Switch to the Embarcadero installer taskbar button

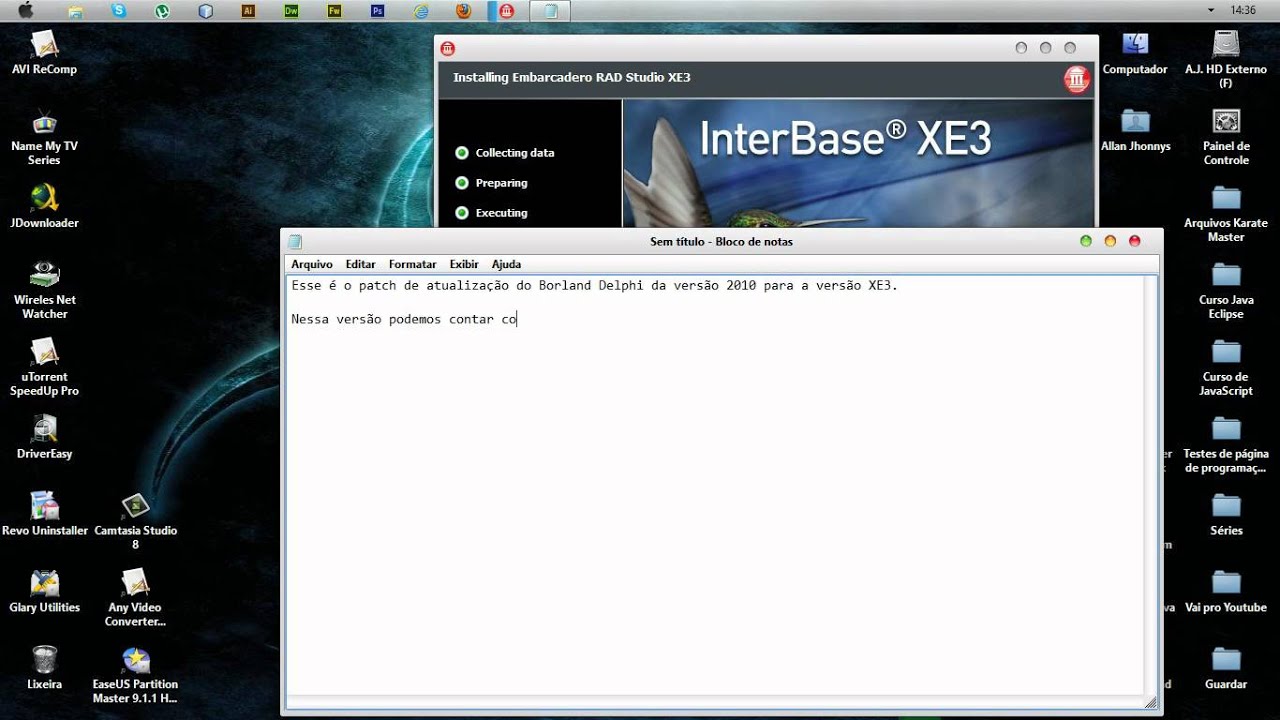[507, 11]
